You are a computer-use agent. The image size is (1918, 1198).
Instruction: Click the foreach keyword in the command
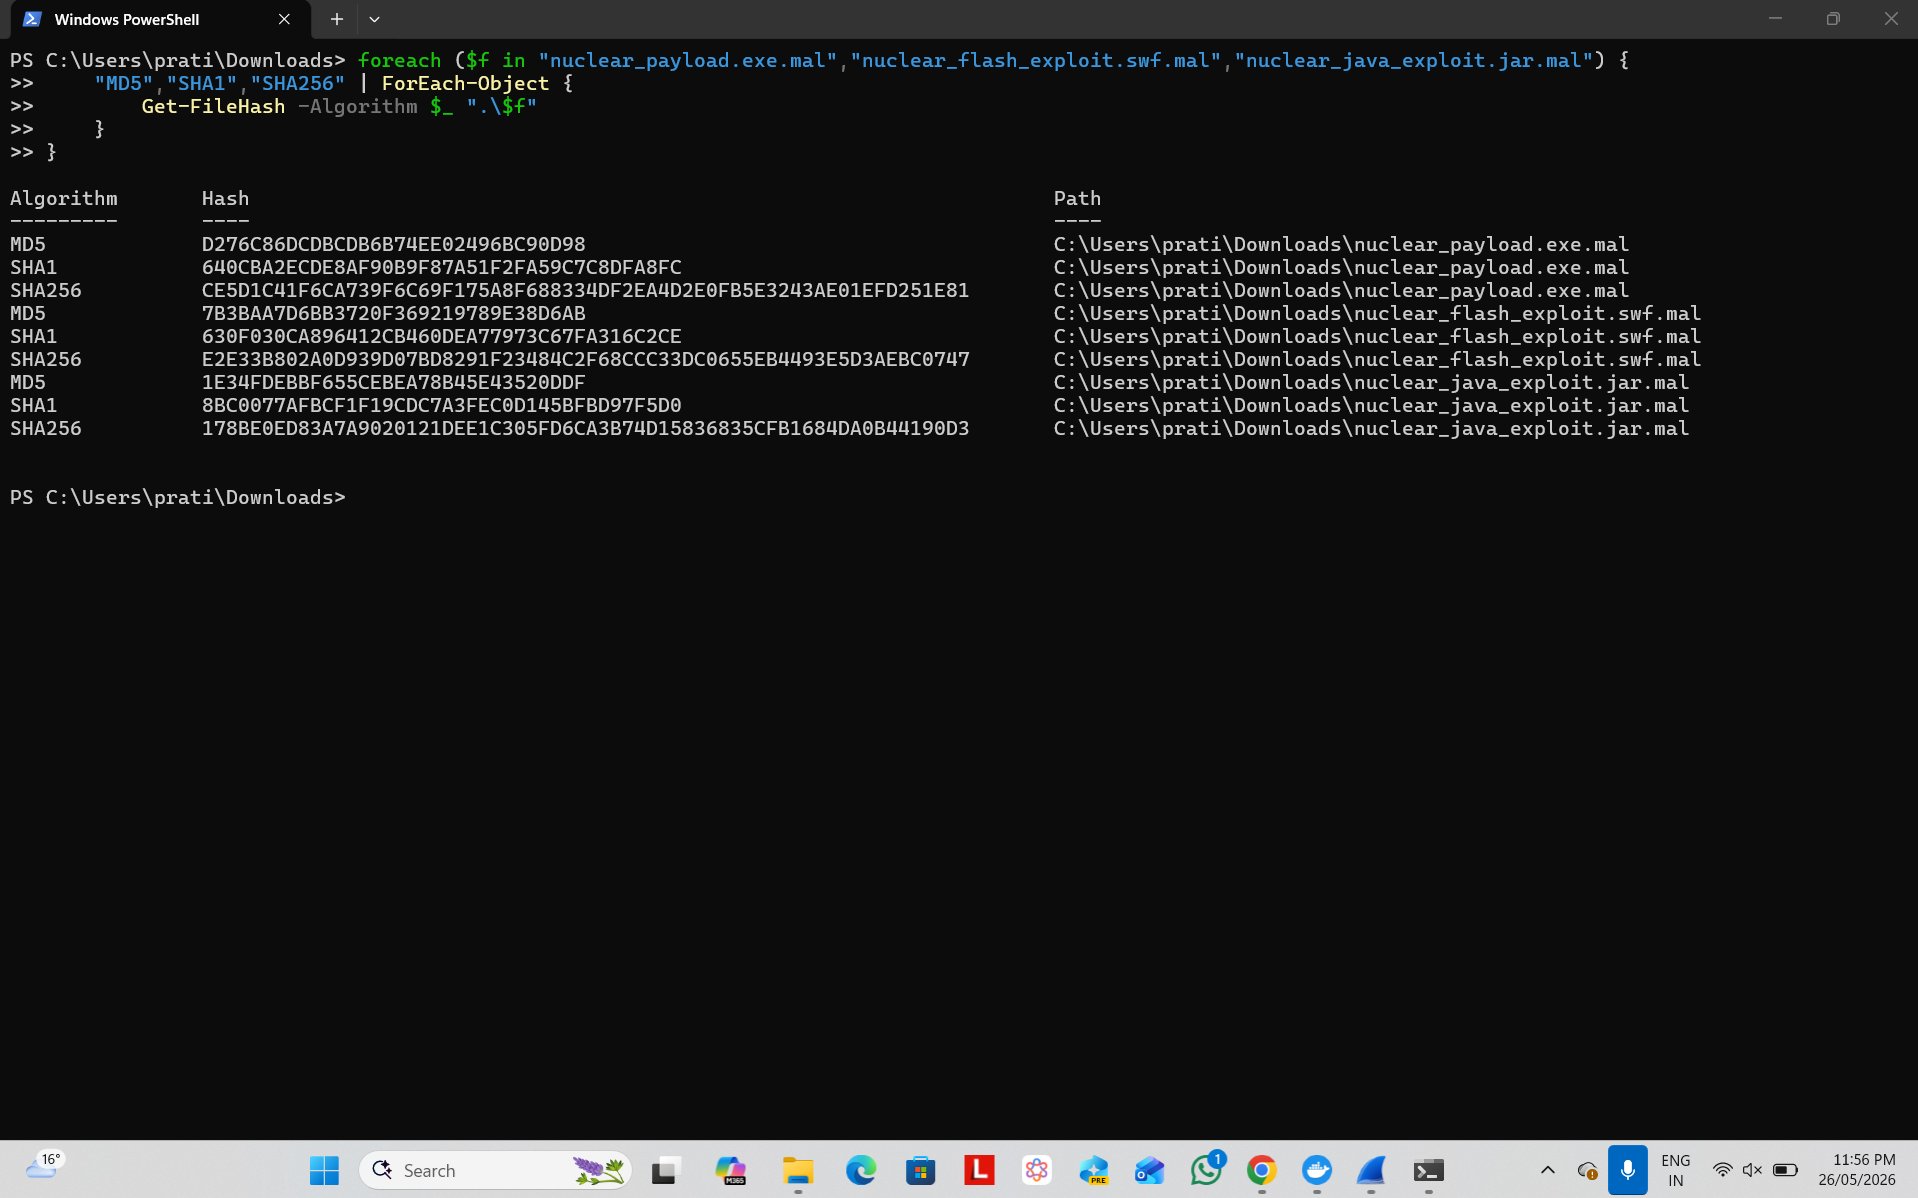(x=399, y=60)
